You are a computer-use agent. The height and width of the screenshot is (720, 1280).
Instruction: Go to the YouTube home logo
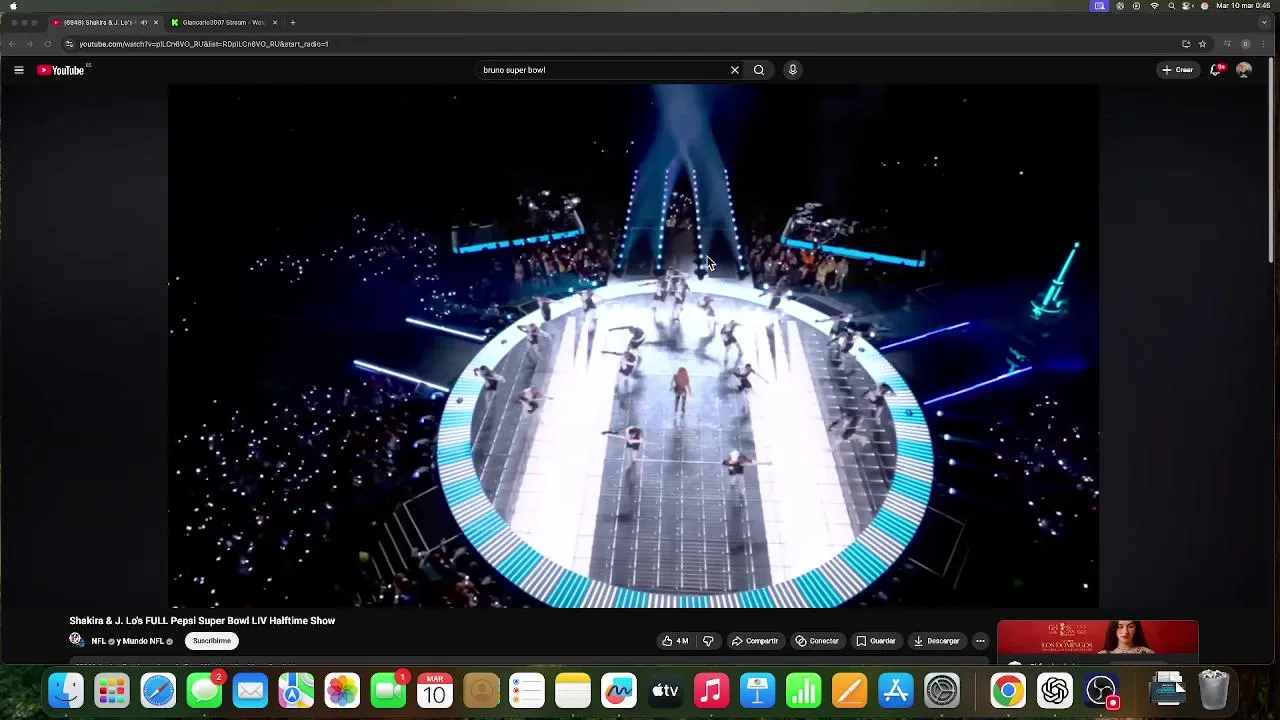click(x=61, y=70)
